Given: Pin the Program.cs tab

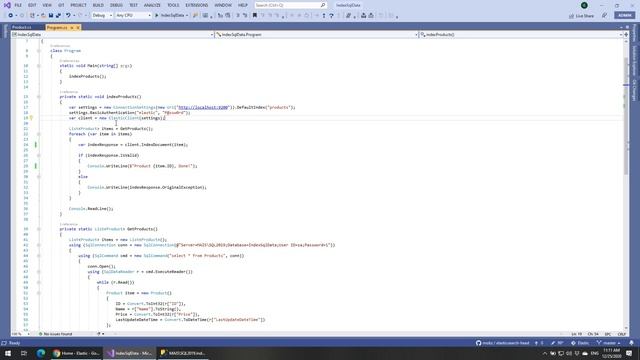Looking at the screenshot, I should (x=72, y=28).
